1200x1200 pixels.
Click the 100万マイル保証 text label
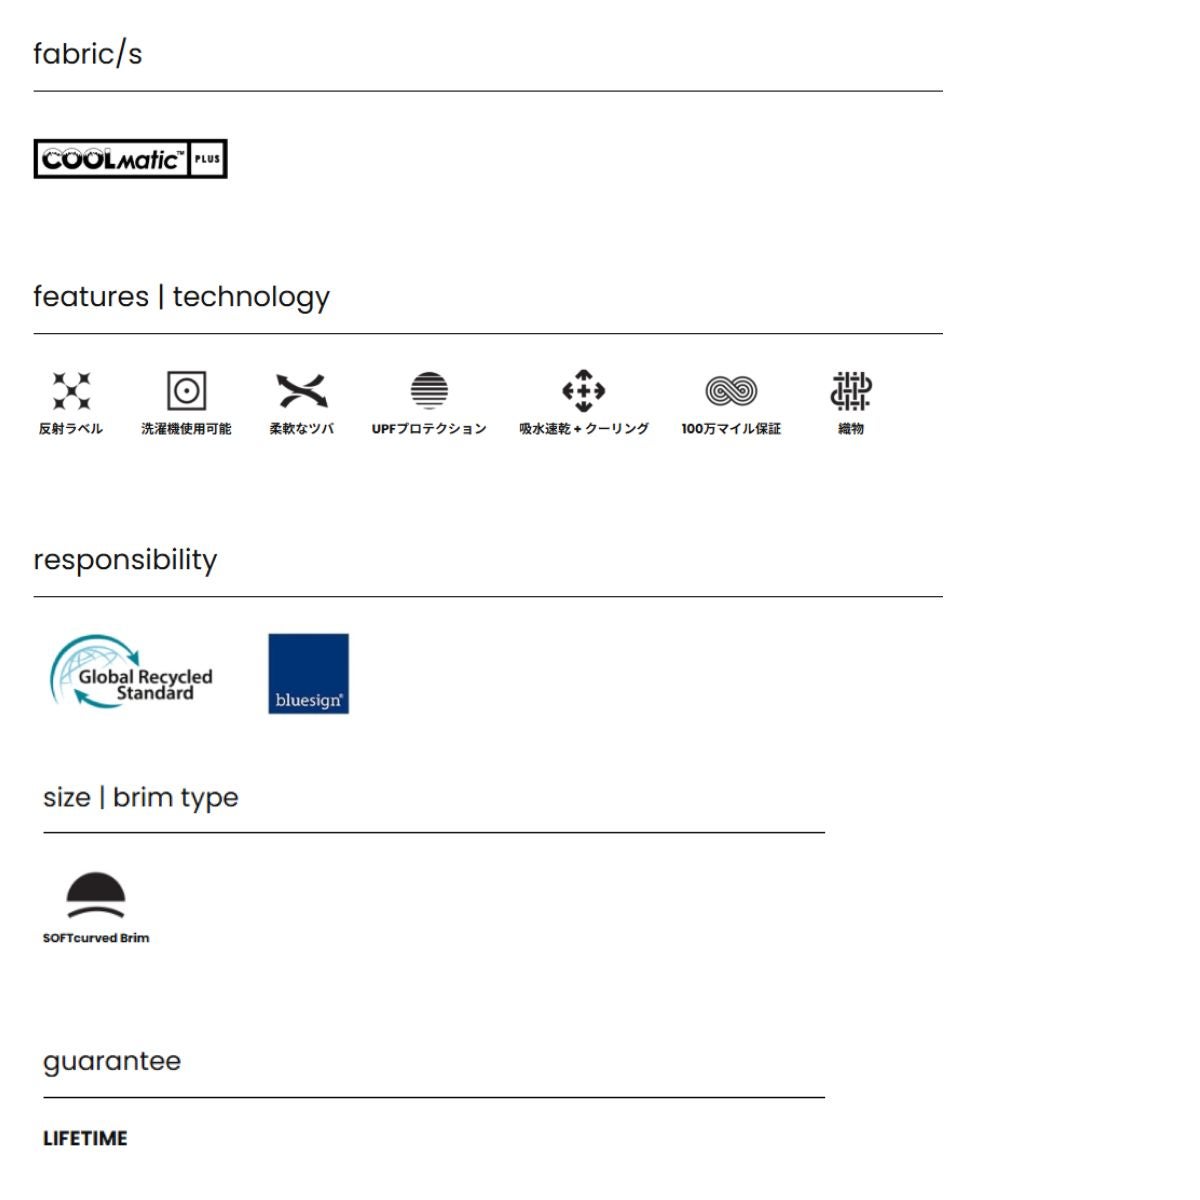(731, 429)
